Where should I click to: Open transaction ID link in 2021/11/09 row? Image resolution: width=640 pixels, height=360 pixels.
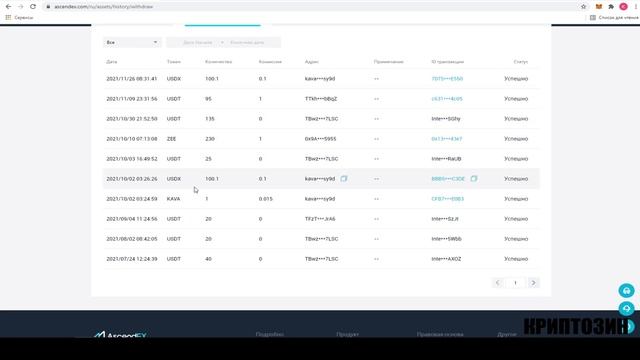click(447, 99)
